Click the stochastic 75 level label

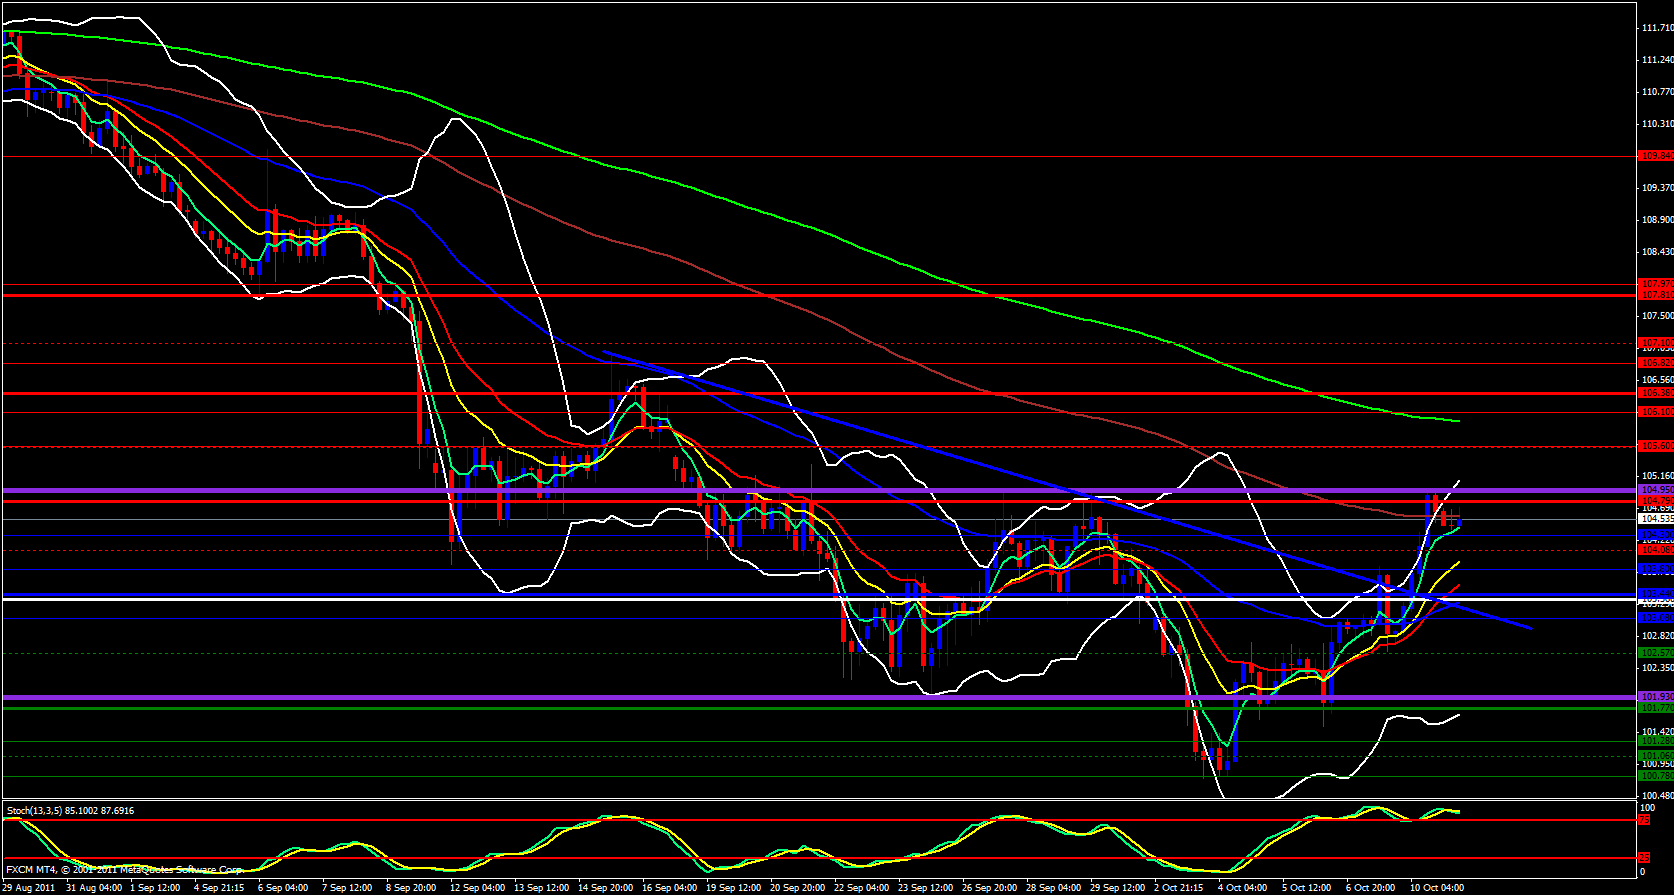point(1644,820)
